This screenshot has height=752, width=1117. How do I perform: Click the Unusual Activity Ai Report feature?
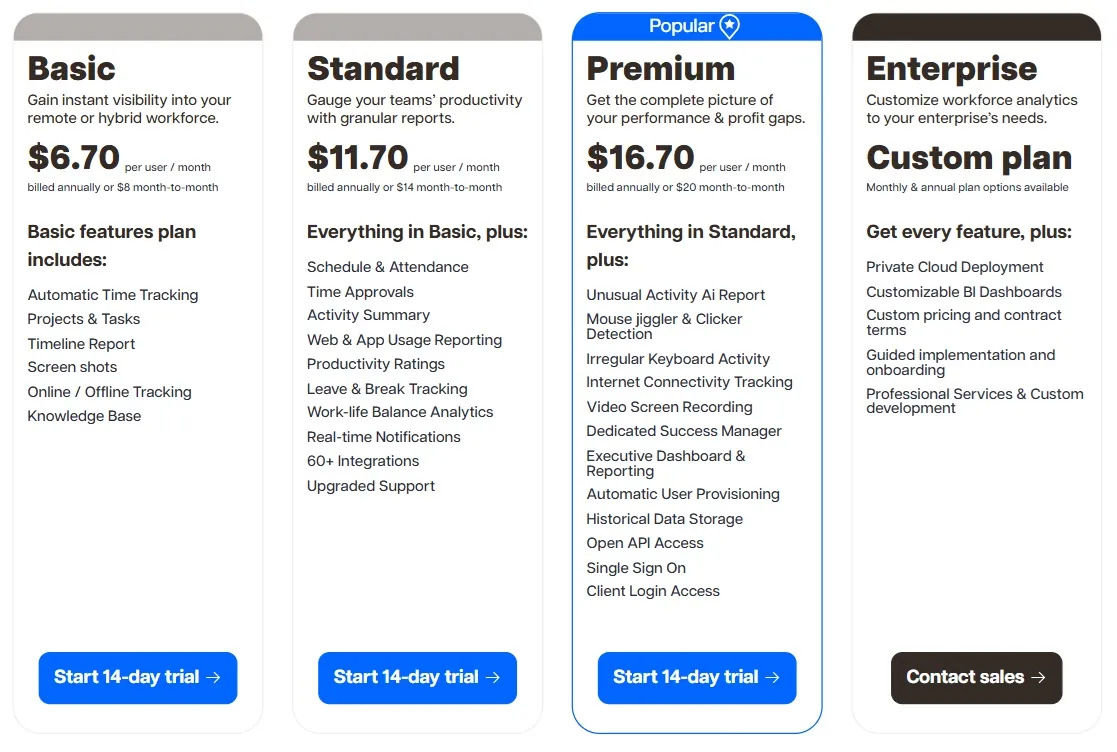pos(675,295)
